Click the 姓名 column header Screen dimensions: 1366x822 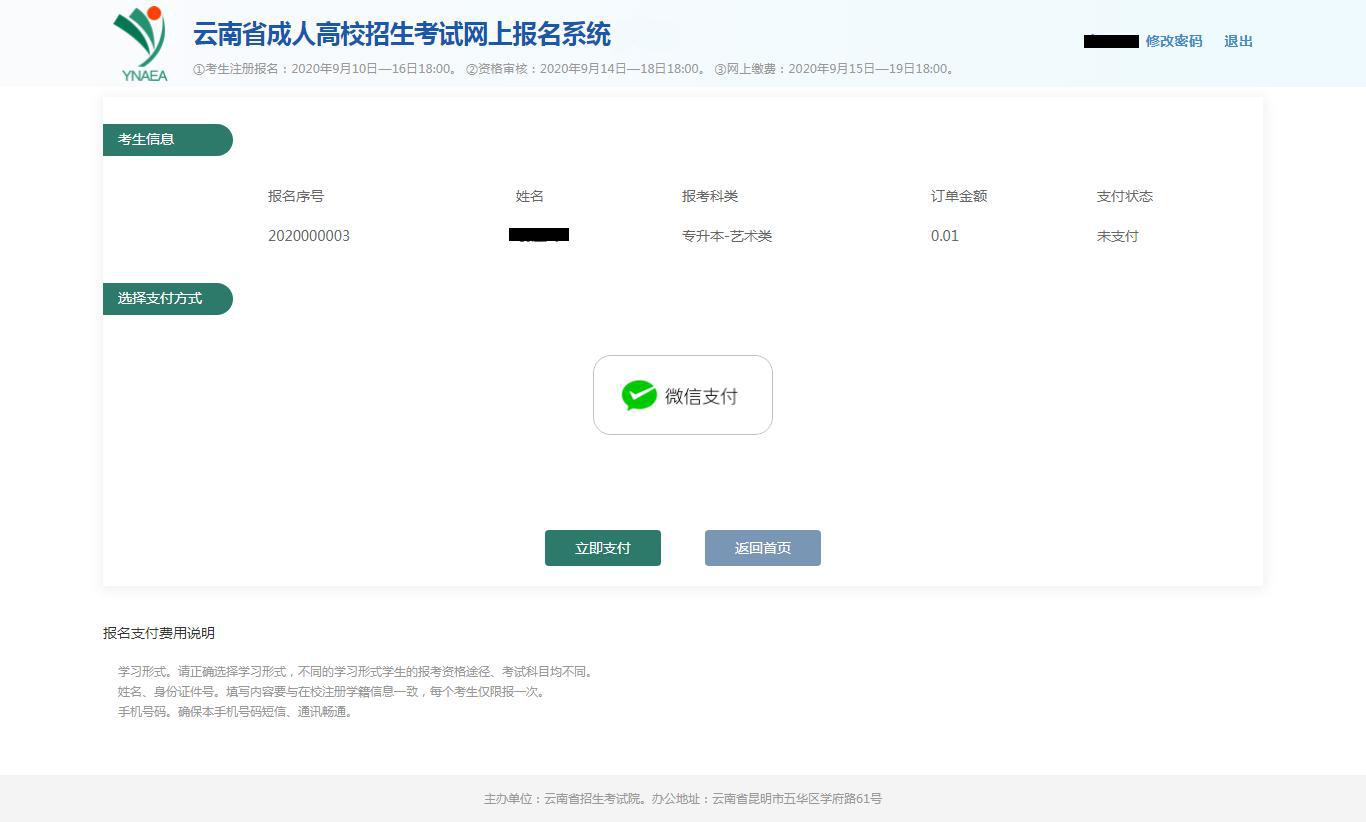[529, 196]
